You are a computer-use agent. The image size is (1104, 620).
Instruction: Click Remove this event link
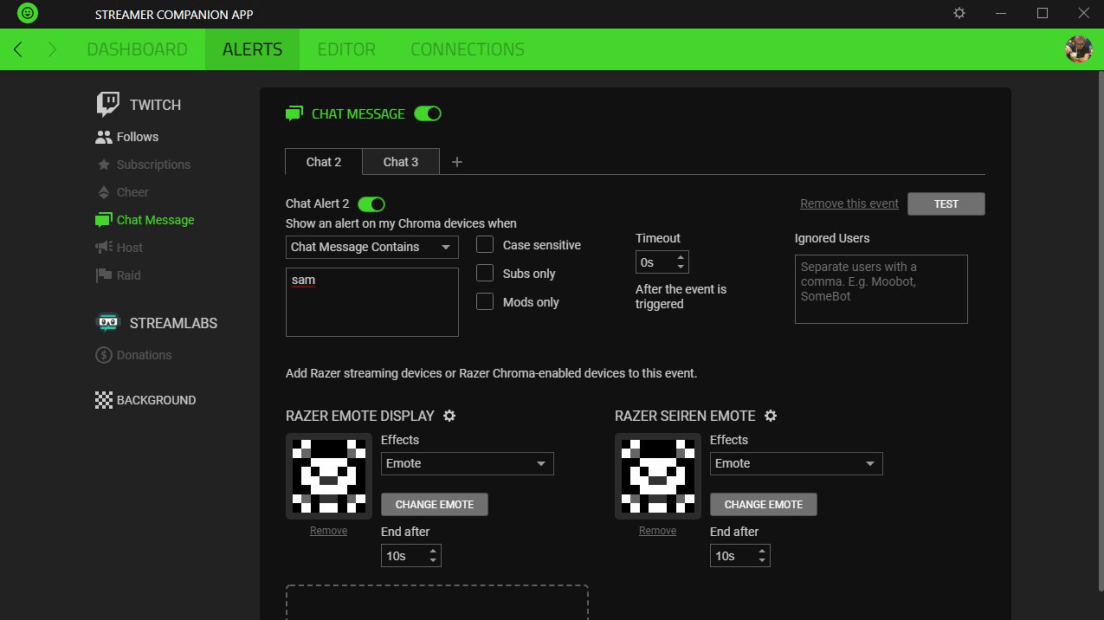click(x=849, y=203)
